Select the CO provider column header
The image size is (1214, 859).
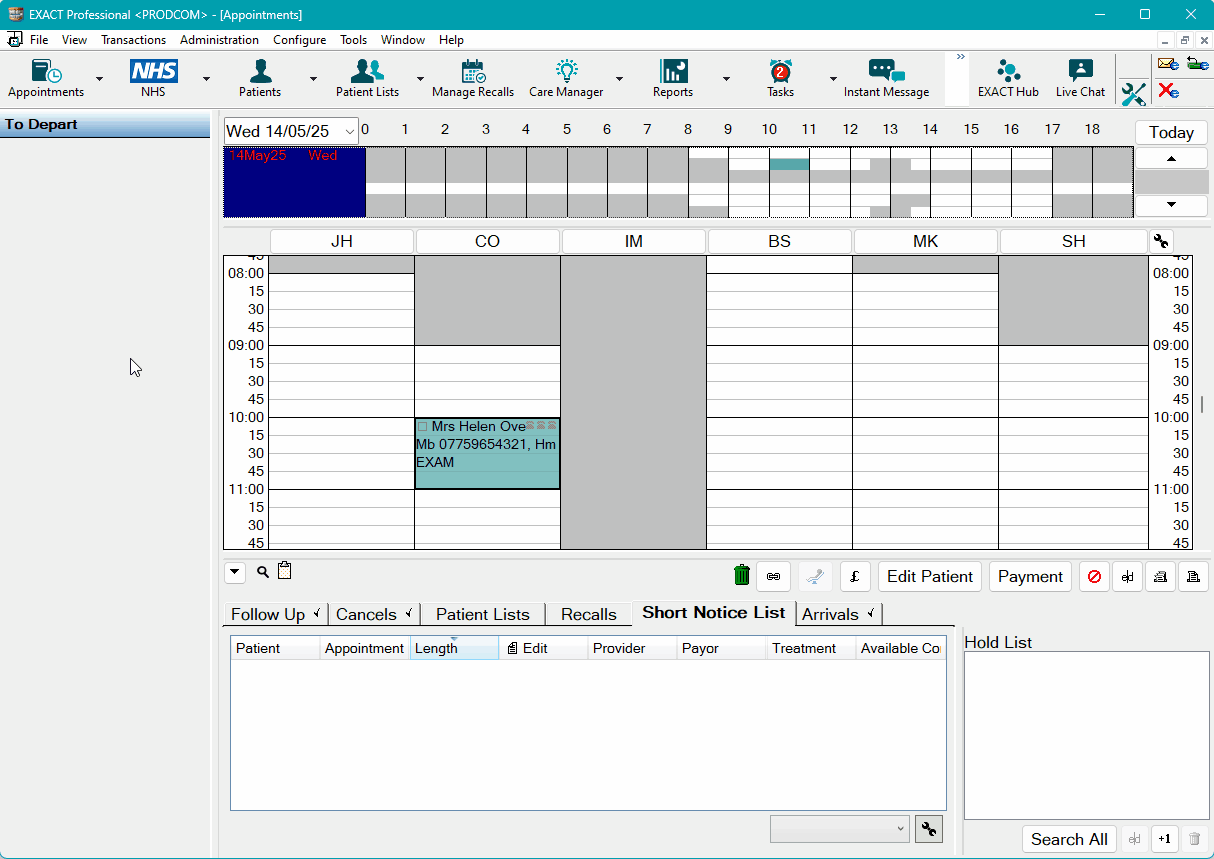487,241
